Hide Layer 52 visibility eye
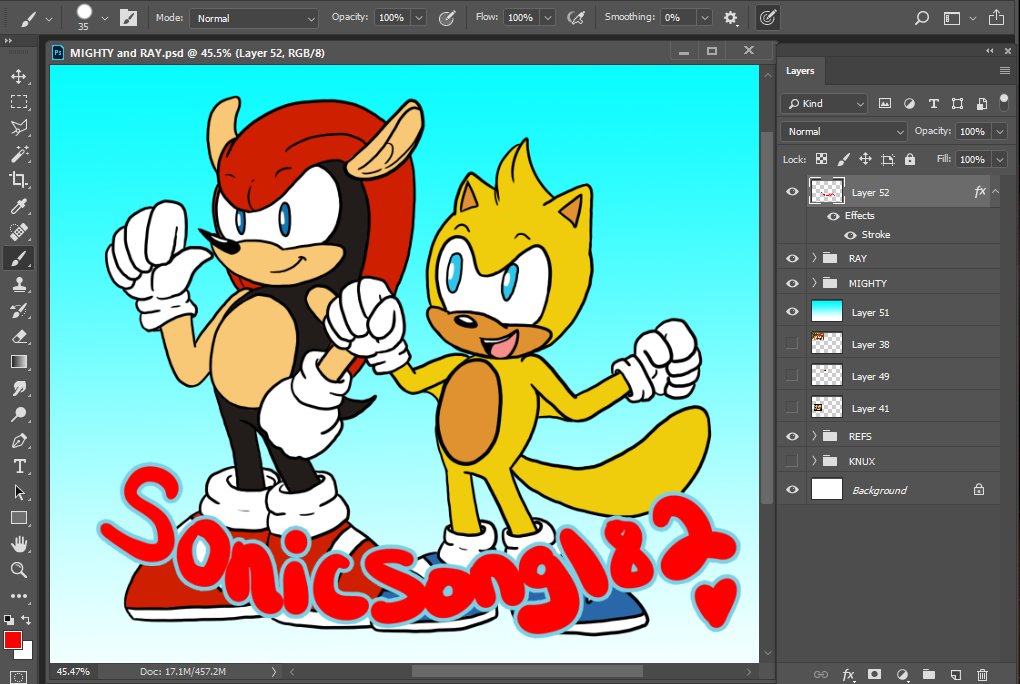The height and width of the screenshot is (684, 1020). [x=792, y=192]
